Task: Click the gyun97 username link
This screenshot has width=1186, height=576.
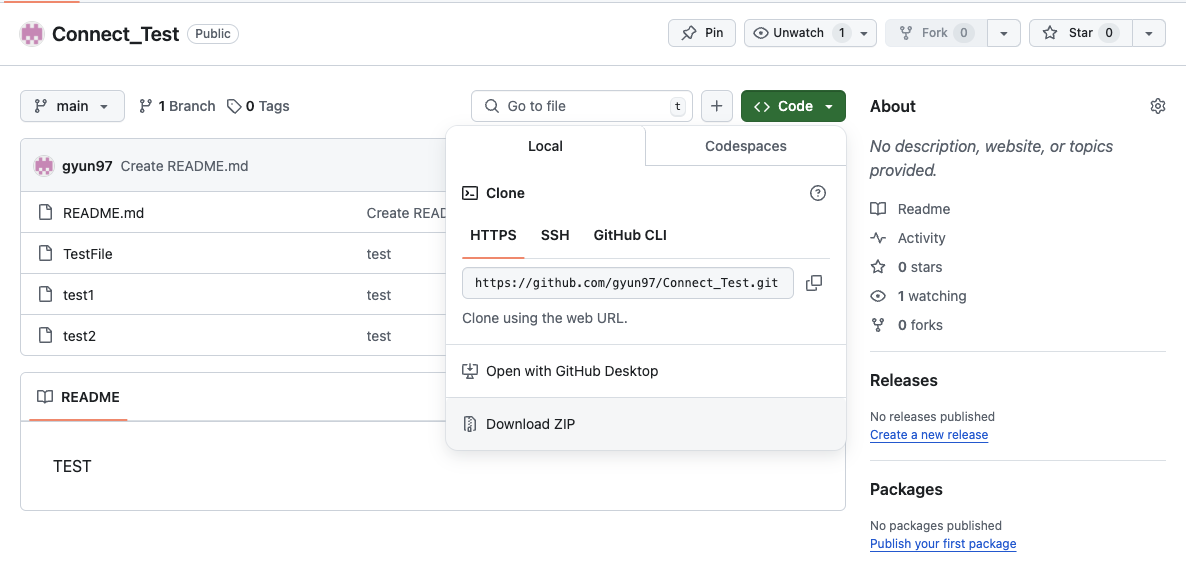Action: point(87,166)
